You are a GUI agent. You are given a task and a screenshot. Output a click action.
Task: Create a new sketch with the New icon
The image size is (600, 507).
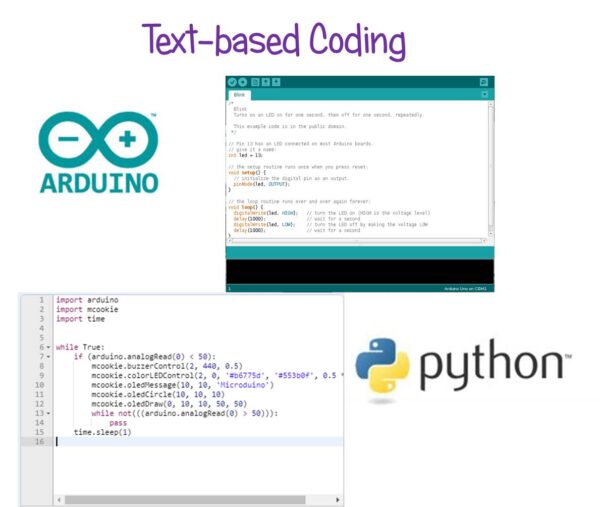click(x=255, y=82)
